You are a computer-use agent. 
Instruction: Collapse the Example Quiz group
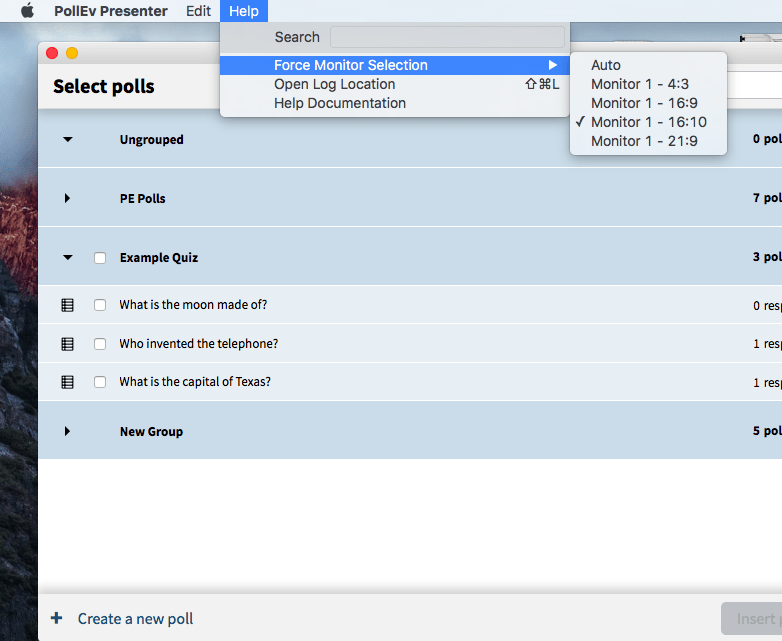point(68,258)
